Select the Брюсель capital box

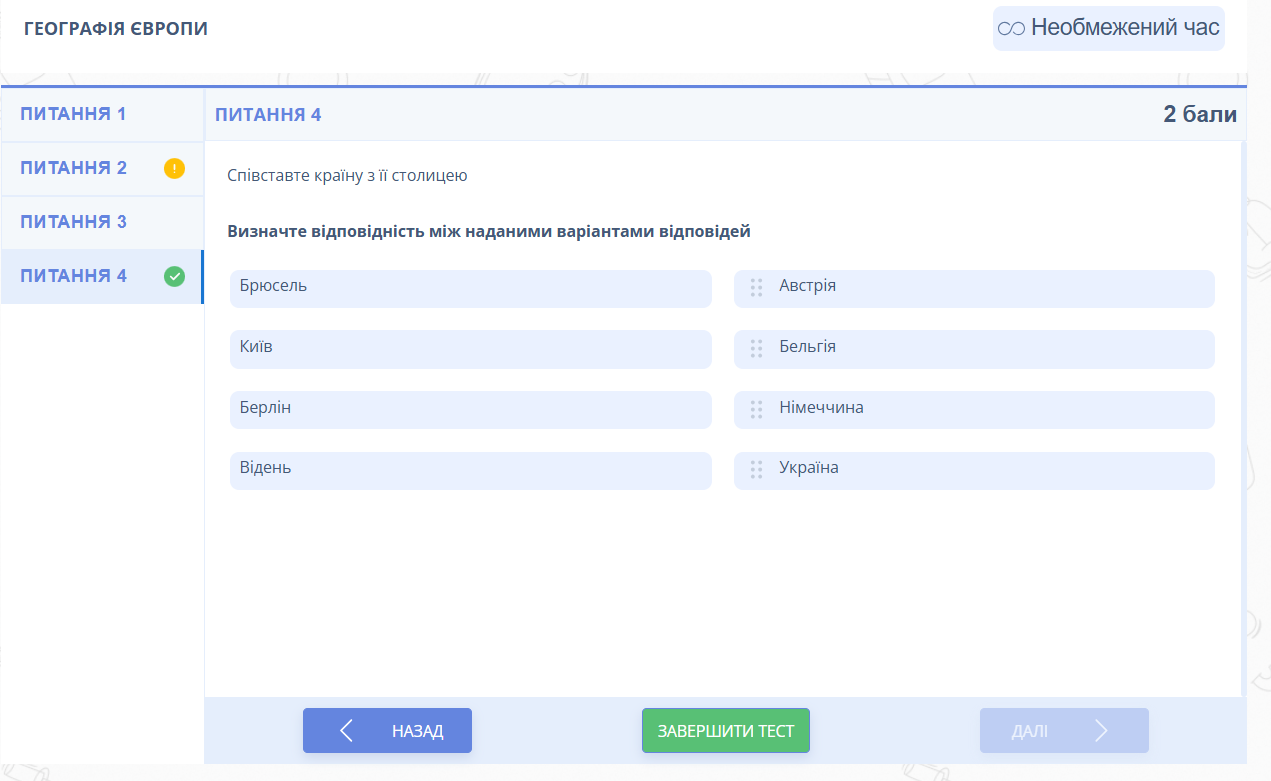(x=470, y=288)
